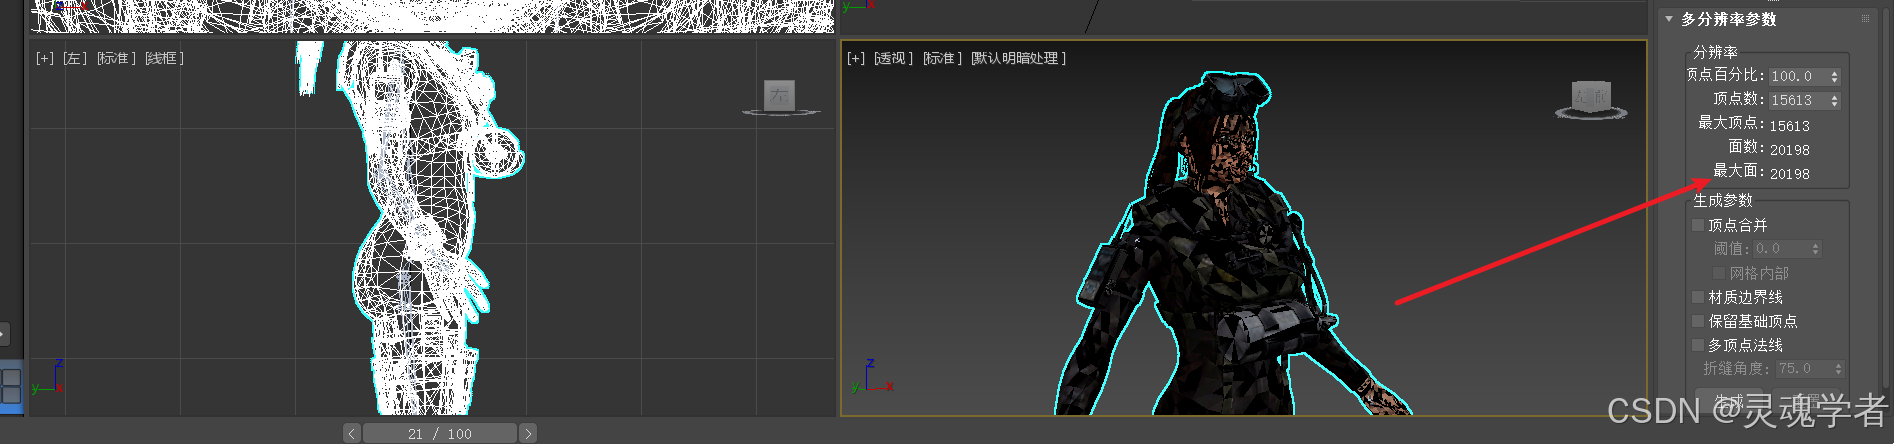Click the 折缝角度 spinner arrows

coord(1838,369)
